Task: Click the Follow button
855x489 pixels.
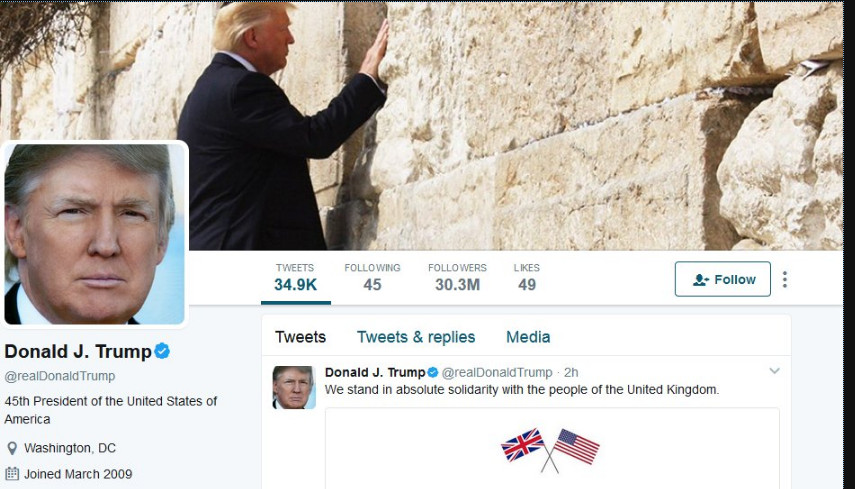Action: pyautogui.click(x=722, y=279)
